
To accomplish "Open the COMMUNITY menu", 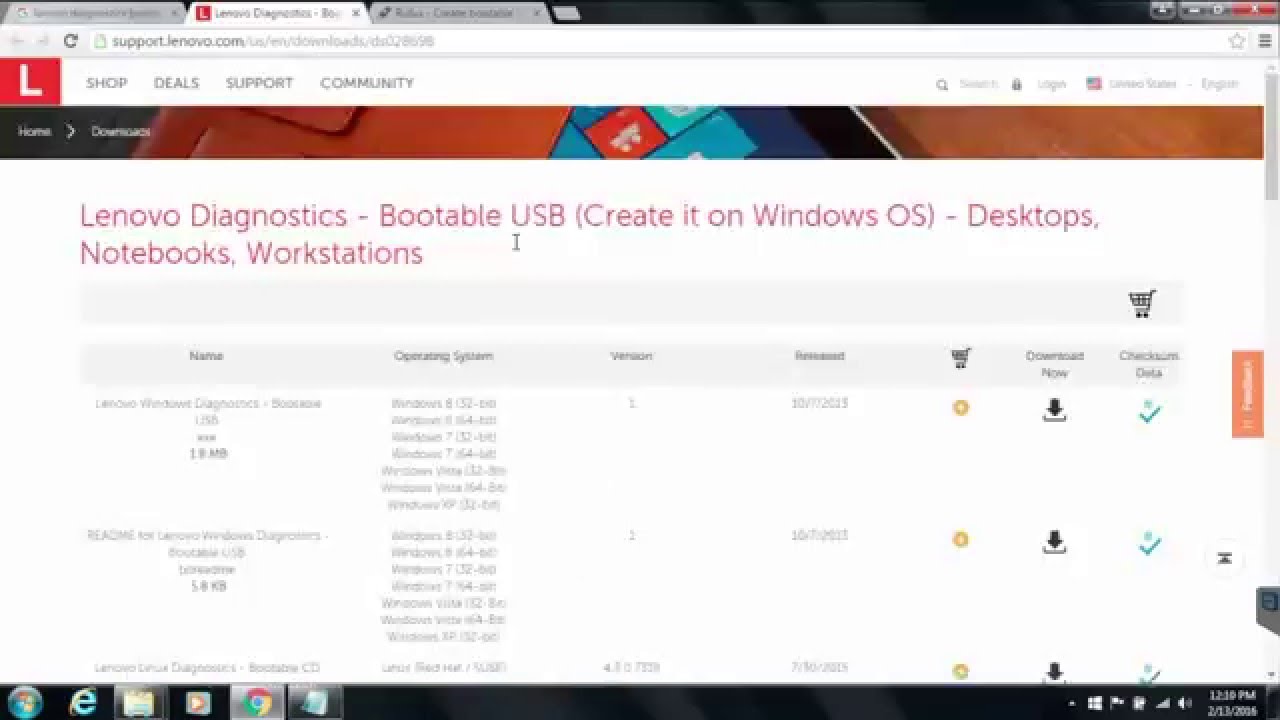I will tap(367, 83).
